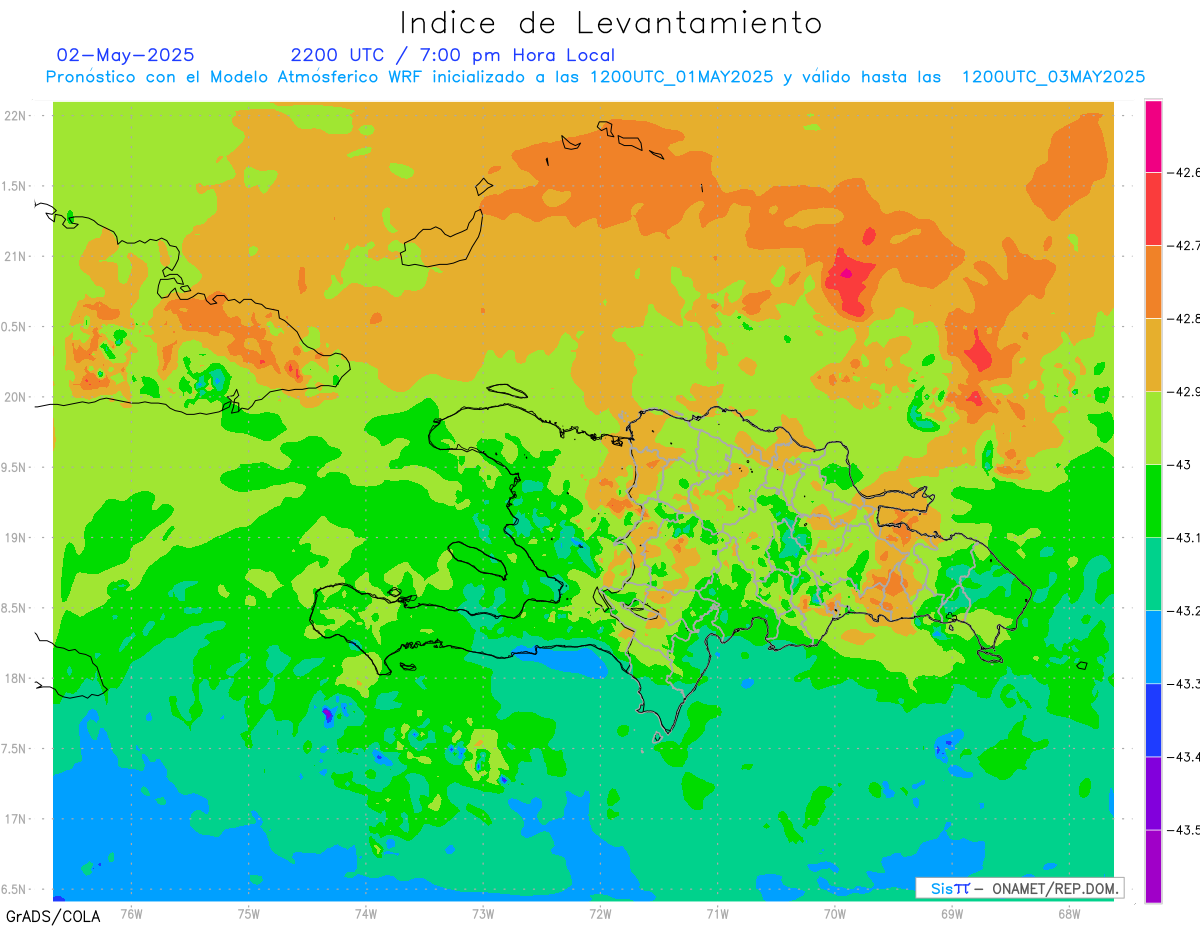Click the yellow-green legend swatch below -42.9
Screen dimensions: 1200x927
[1153, 427]
